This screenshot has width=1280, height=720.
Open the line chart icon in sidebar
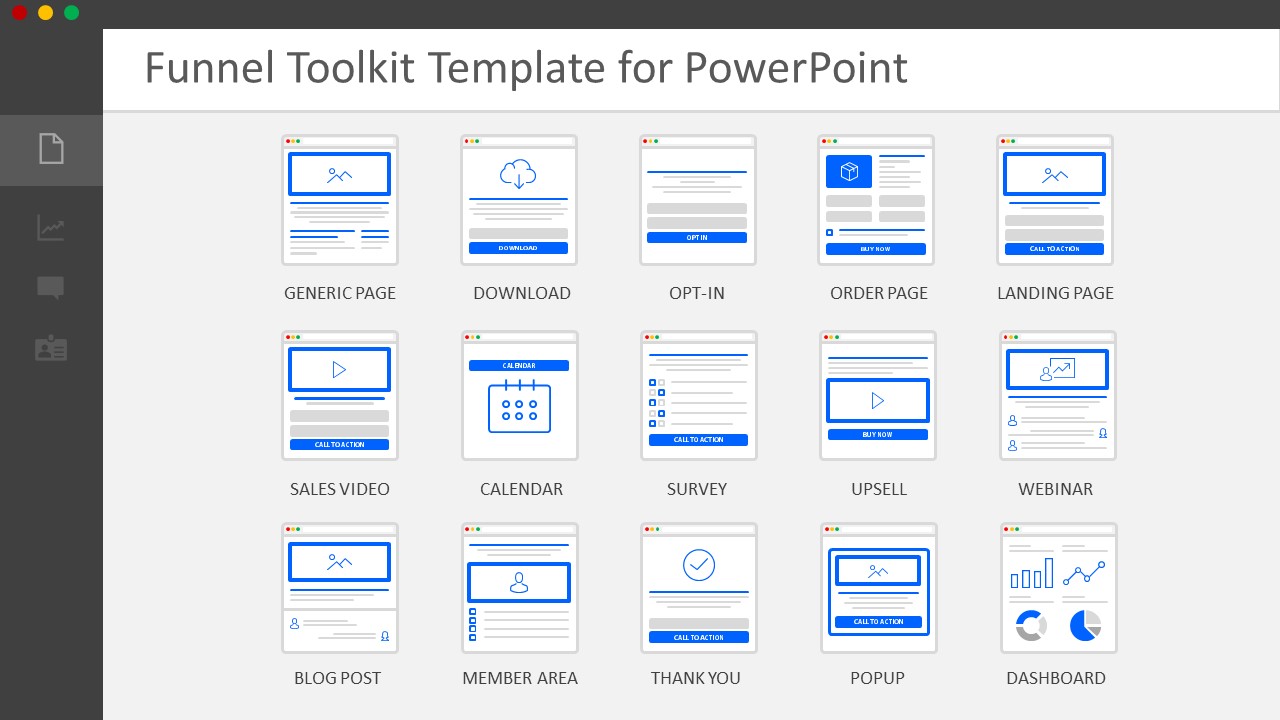pos(51,228)
